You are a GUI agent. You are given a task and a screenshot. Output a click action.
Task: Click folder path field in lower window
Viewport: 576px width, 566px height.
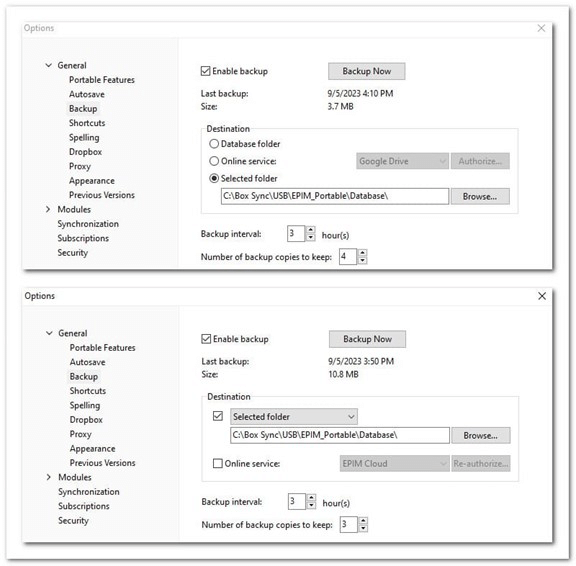[340, 435]
